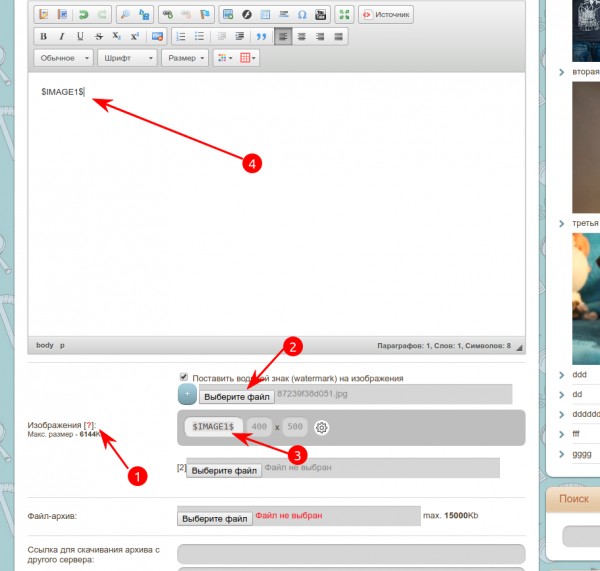
Task: Click the image-with-red-badge icon after superscript
Action: tap(157, 36)
